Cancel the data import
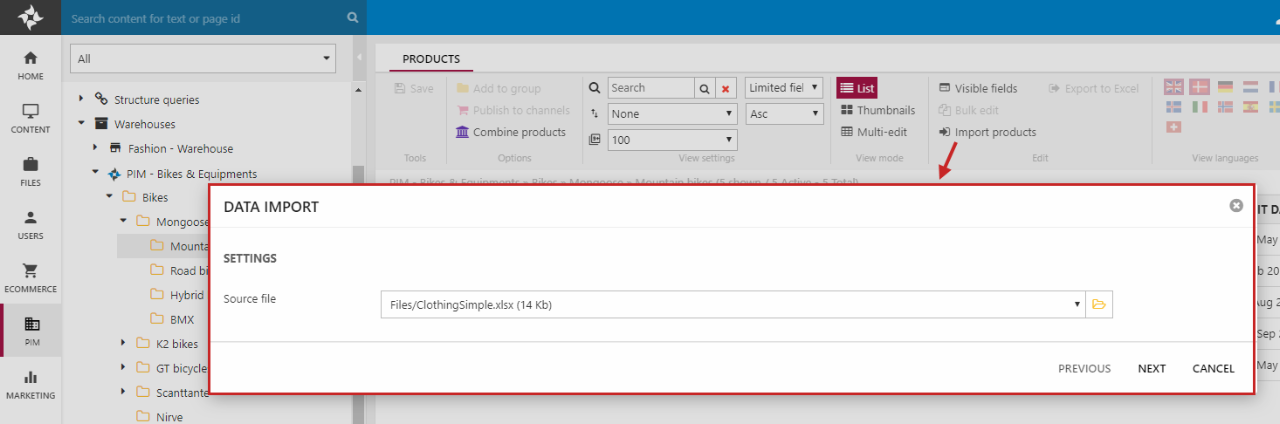 [1213, 369]
